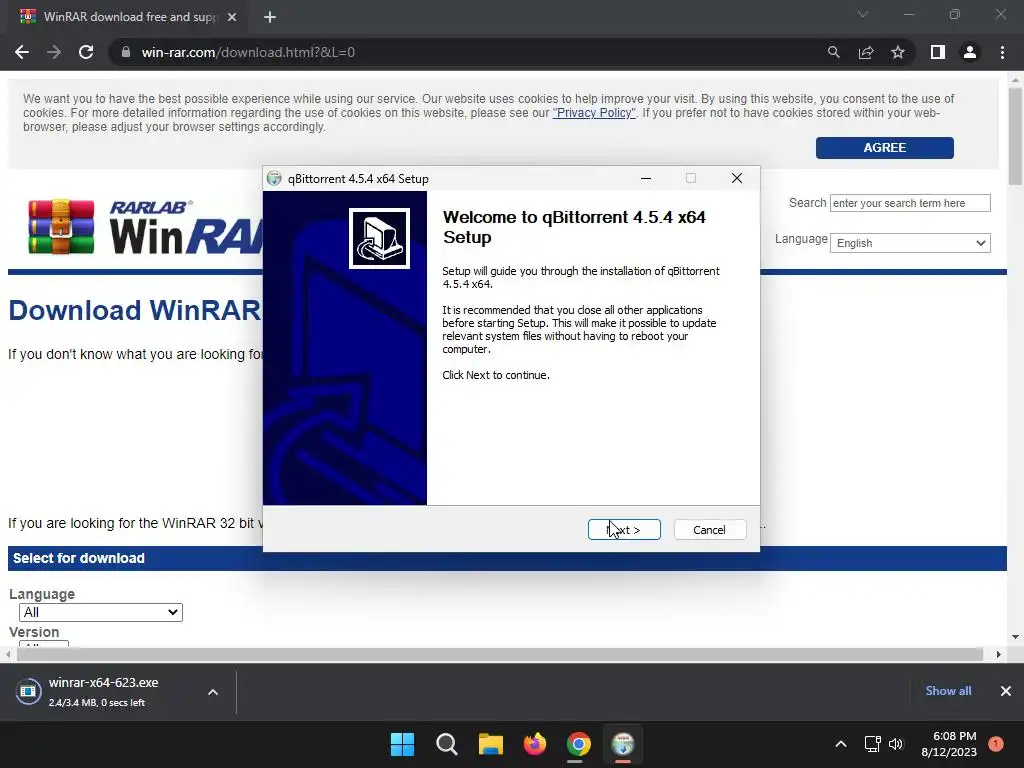Expand the download Language filter set to All
The image size is (1024, 768).
(x=101, y=612)
